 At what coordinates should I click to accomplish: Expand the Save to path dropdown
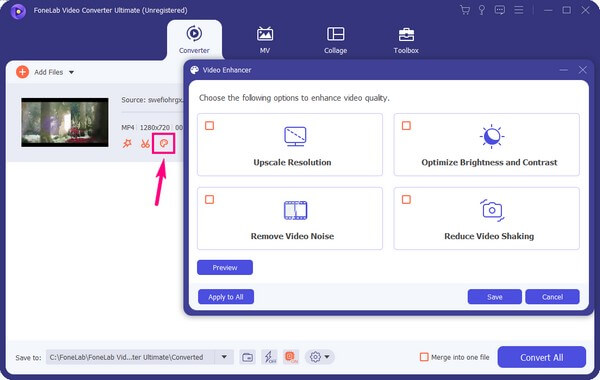[224, 357]
